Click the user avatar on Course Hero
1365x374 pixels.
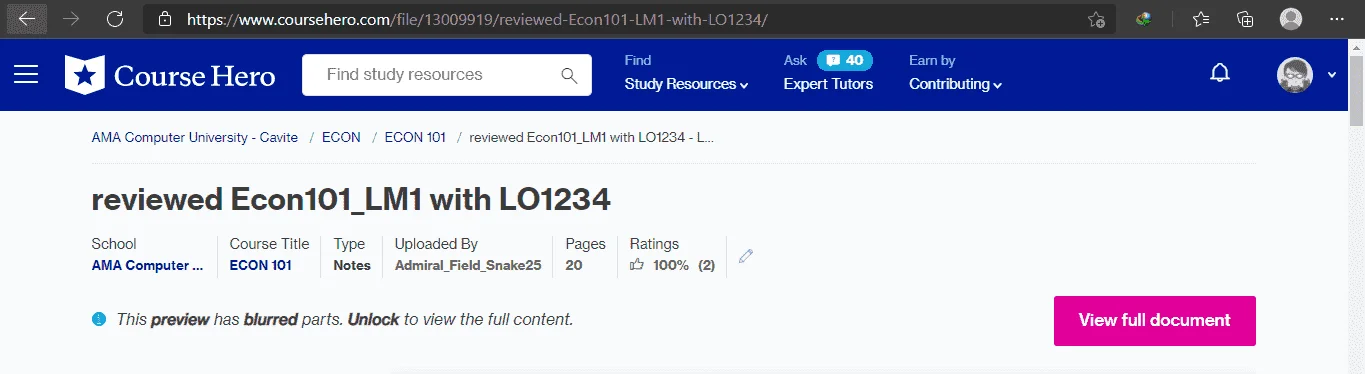[1294, 75]
